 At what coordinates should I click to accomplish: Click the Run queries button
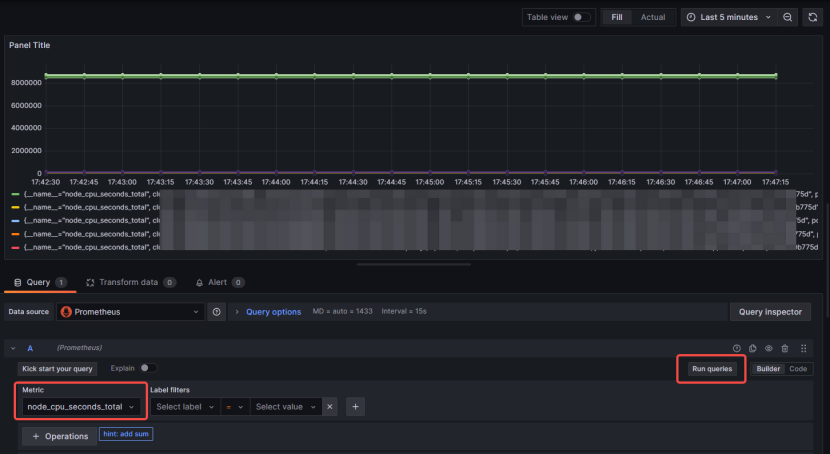(712, 369)
